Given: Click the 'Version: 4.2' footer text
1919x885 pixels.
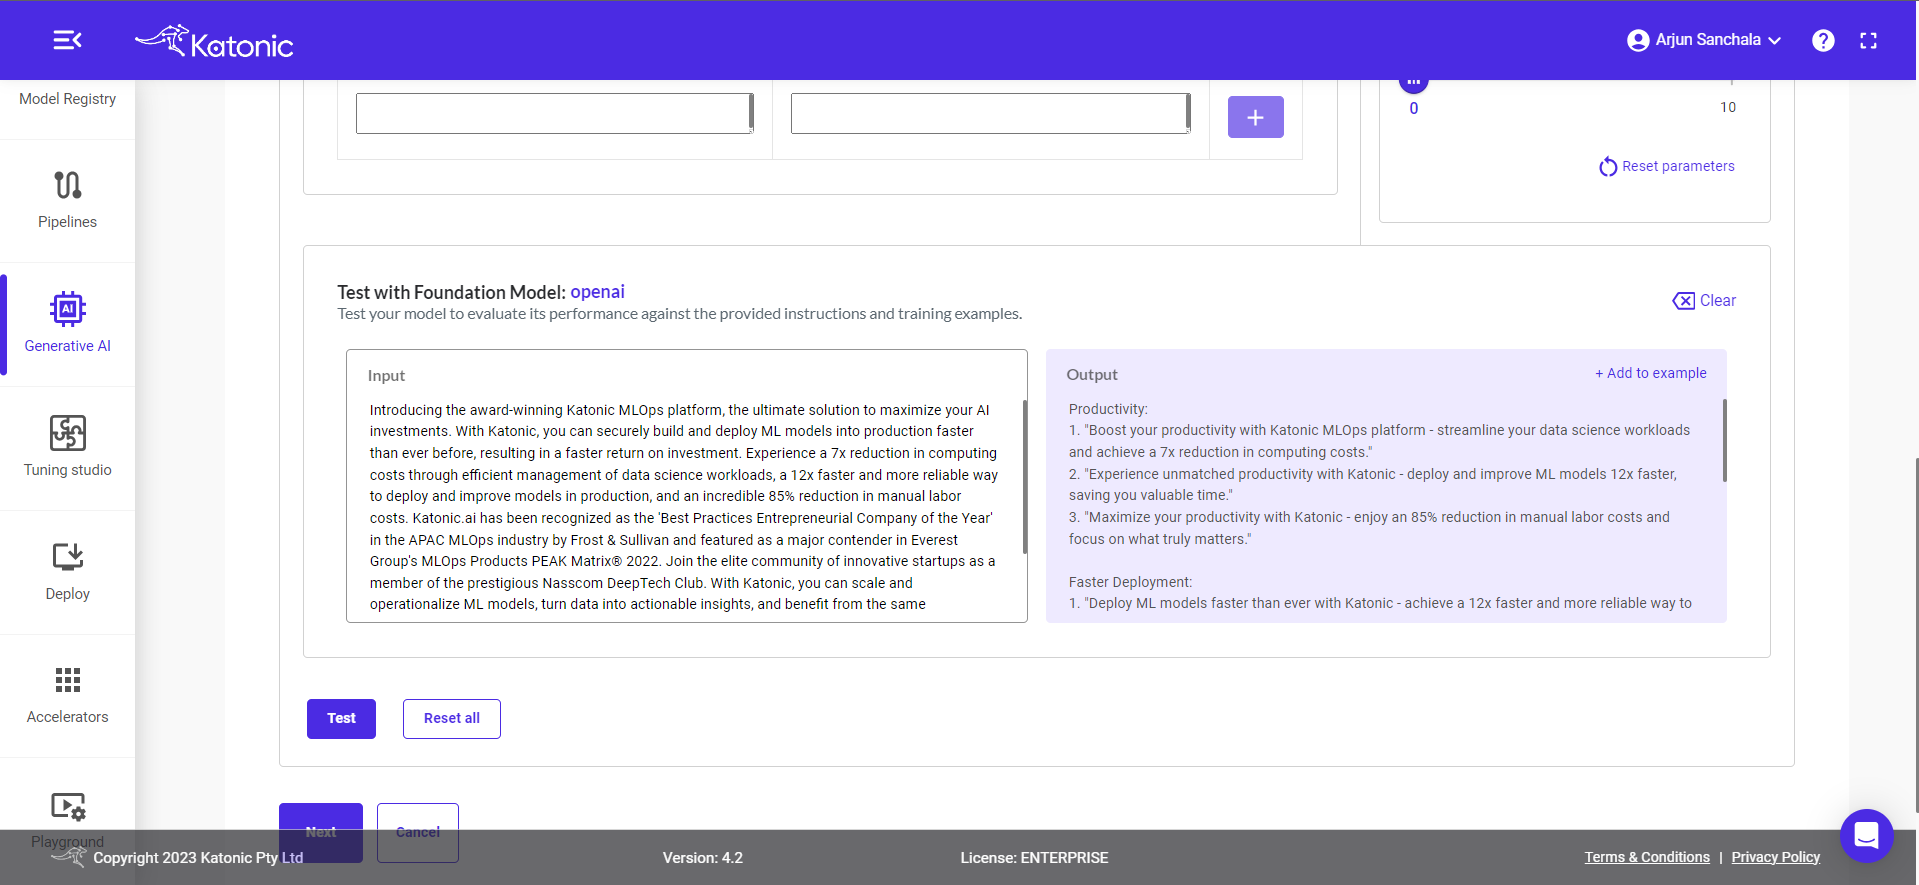Looking at the screenshot, I should coord(702,858).
